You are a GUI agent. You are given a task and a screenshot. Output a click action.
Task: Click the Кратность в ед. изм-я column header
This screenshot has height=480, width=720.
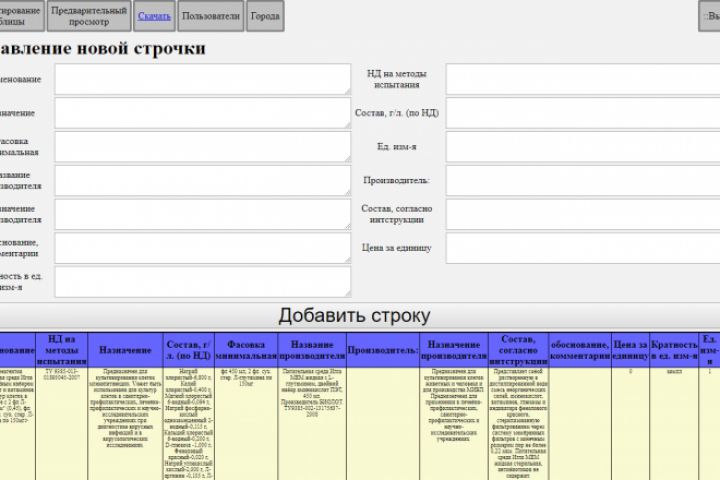[x=674, y=350]
